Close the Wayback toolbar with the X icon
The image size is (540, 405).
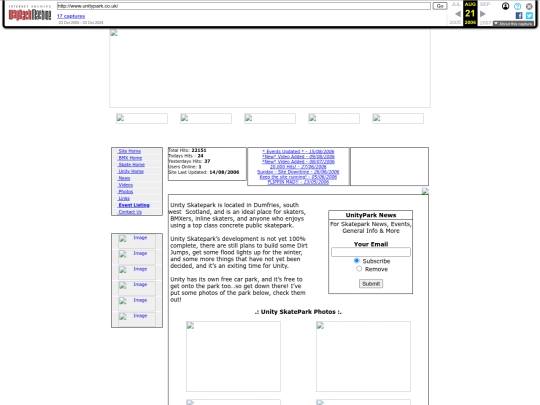pos(529,6)
